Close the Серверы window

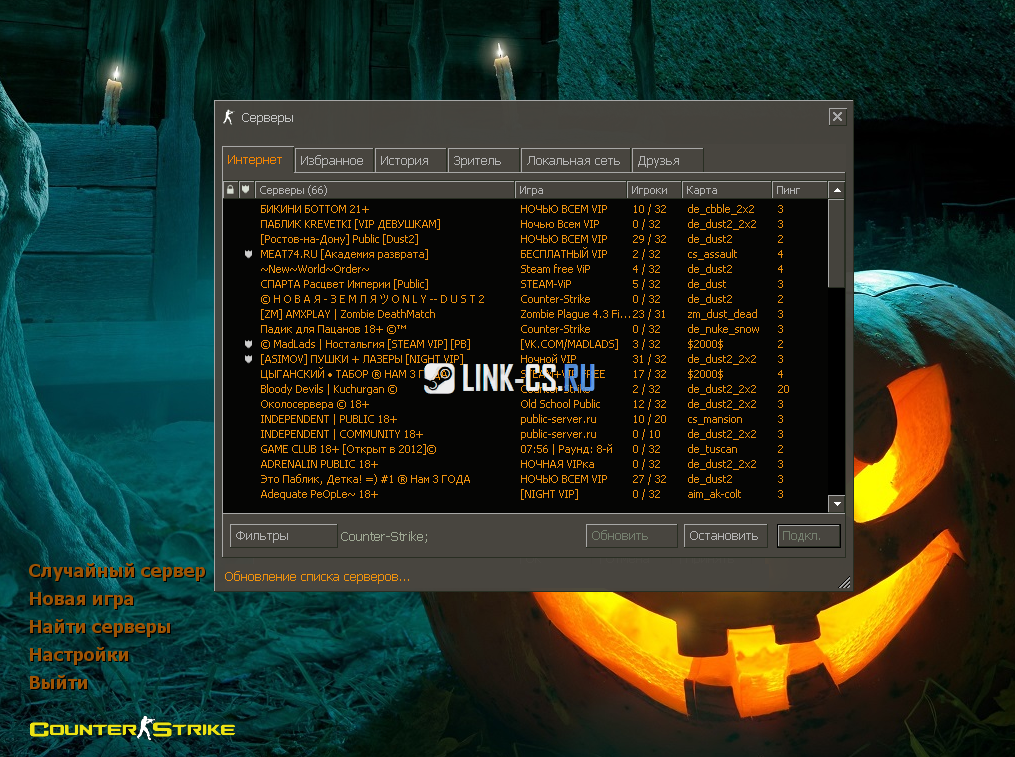[837, 117]
